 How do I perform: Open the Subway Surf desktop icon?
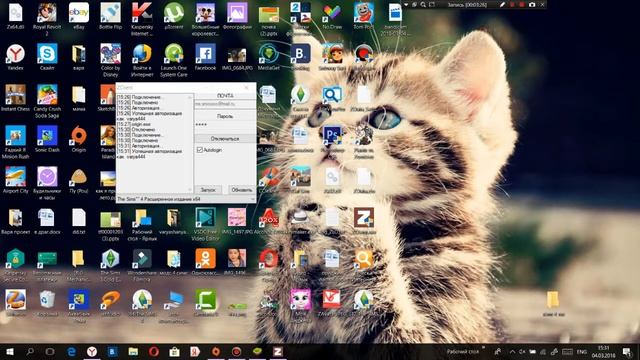(x=332, y=57)
